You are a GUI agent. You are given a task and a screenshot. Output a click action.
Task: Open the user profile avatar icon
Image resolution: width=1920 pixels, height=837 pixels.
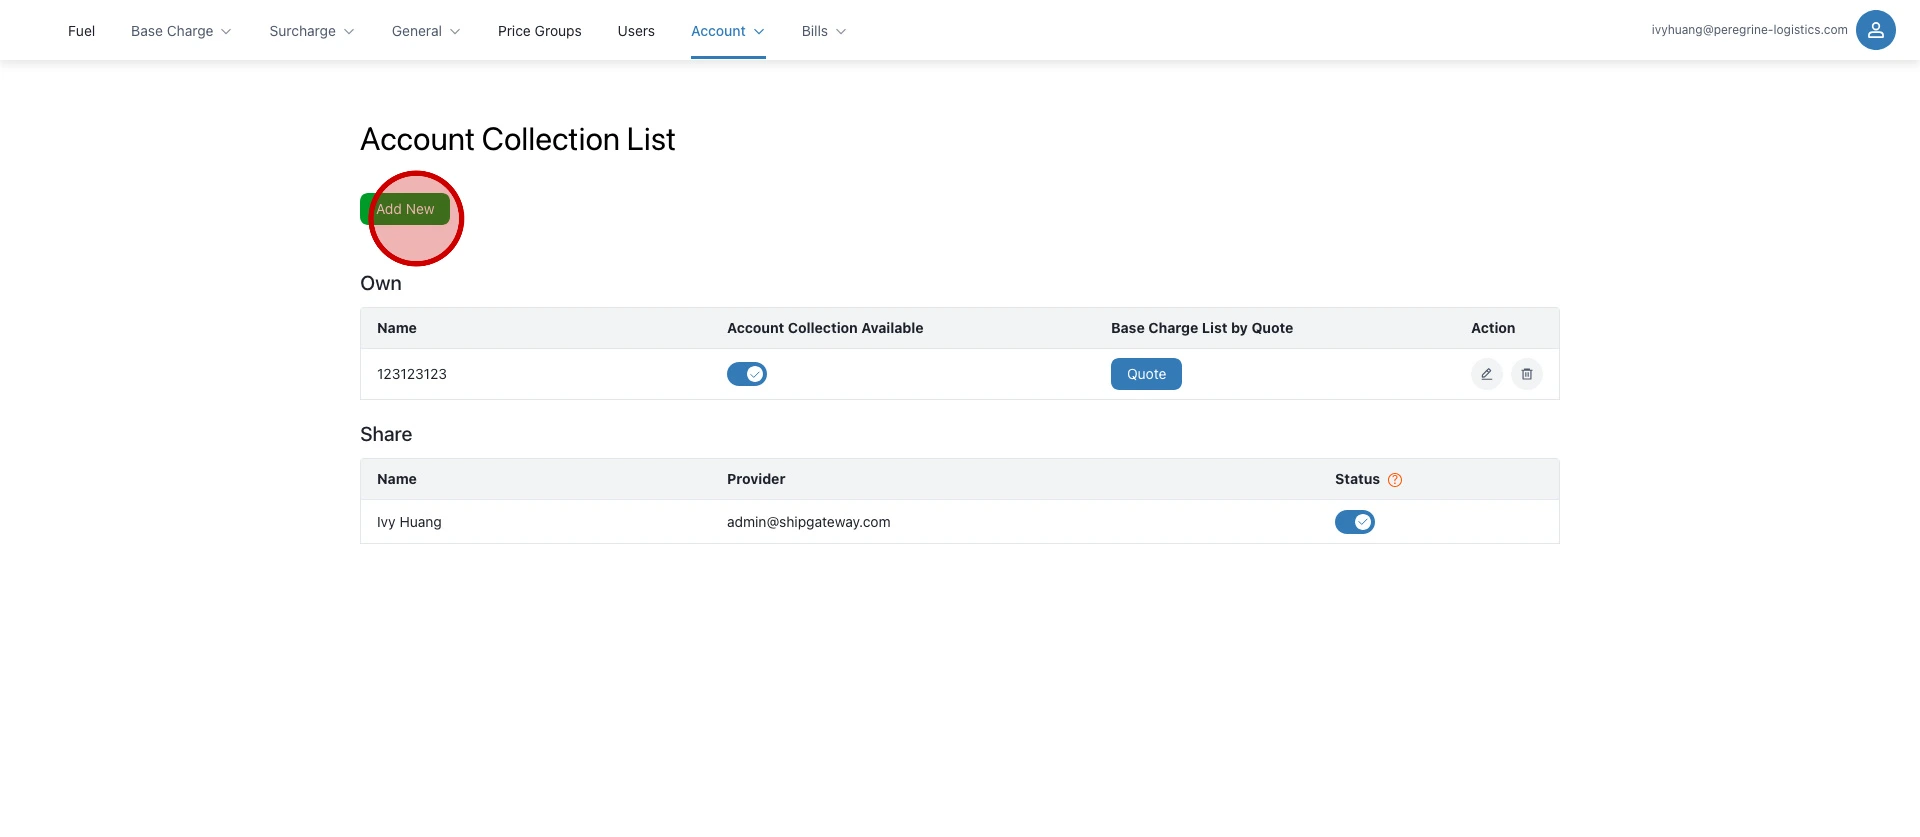[x=1875, y=30]
